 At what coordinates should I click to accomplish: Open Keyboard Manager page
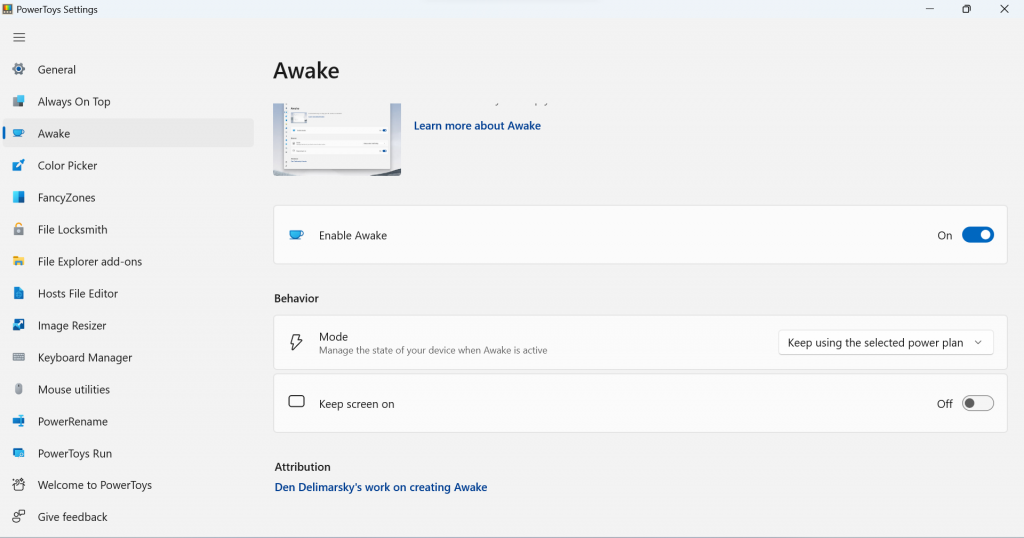(x=128, y=357)
